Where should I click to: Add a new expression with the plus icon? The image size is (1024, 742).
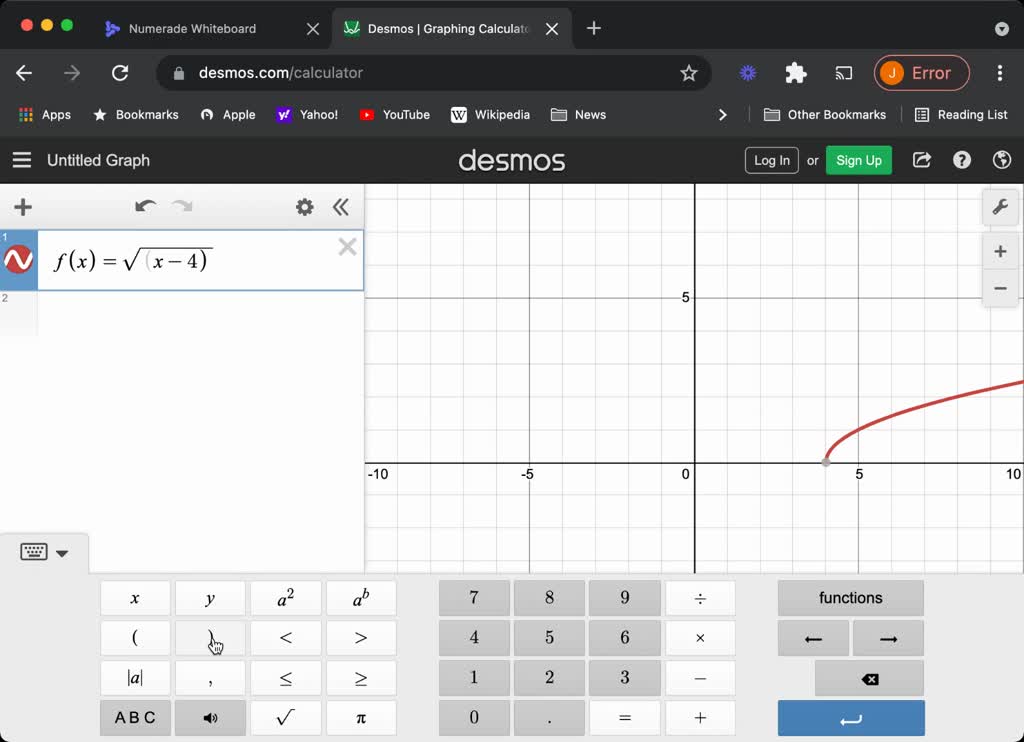tap(22, 207)
